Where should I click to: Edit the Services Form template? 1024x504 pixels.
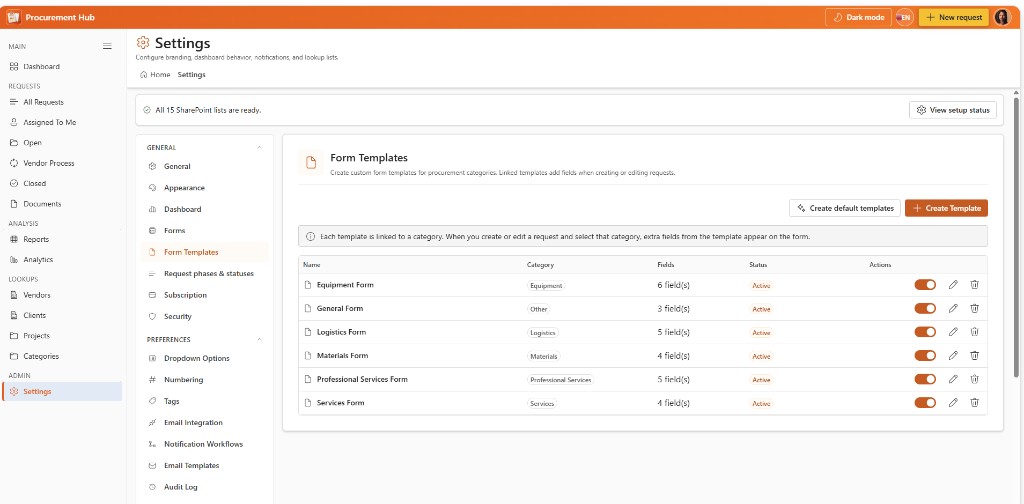pos(953,402)
